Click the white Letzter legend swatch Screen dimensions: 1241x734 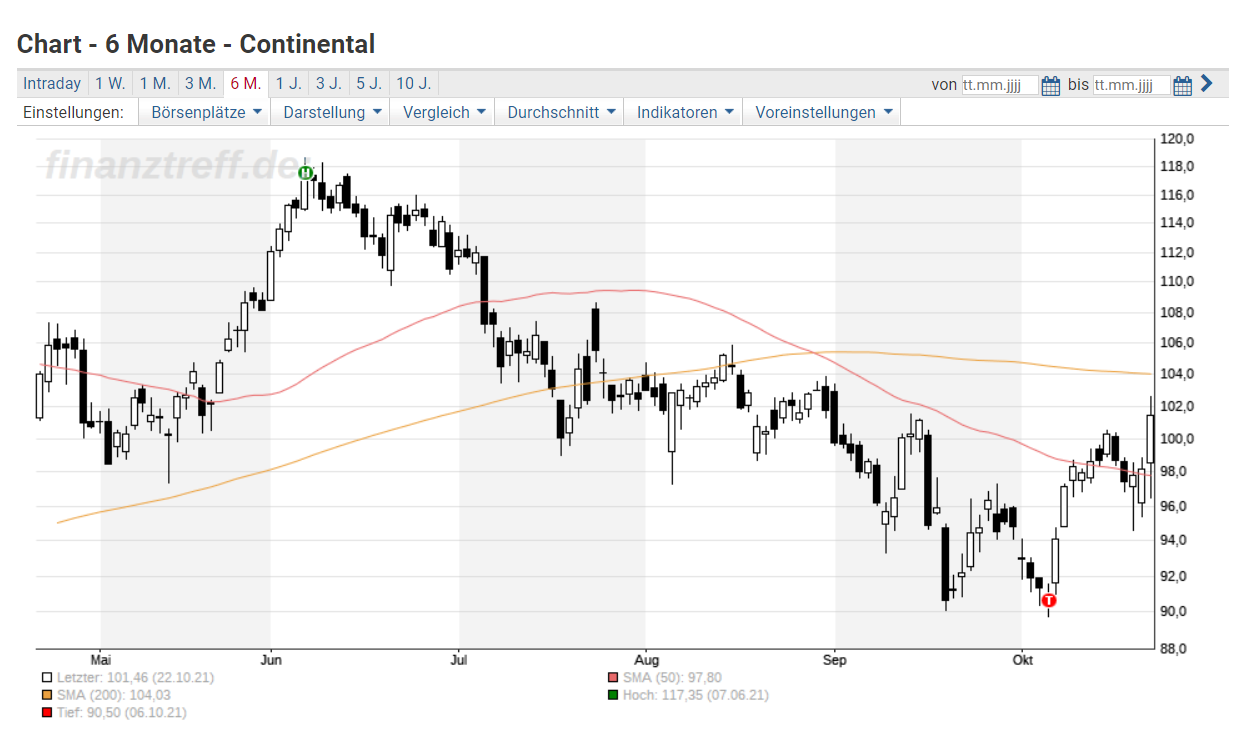(x=46, y=678)
